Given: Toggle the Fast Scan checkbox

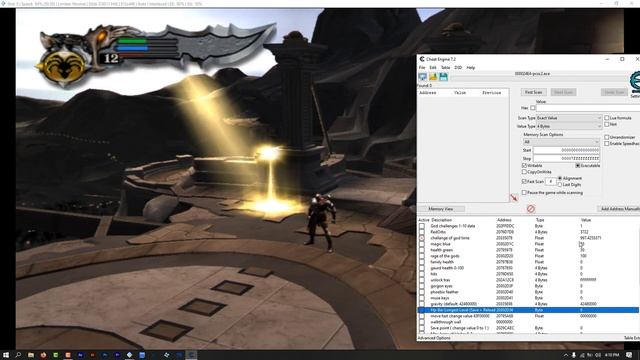Looking at the screenshot, I should point(524,181).
